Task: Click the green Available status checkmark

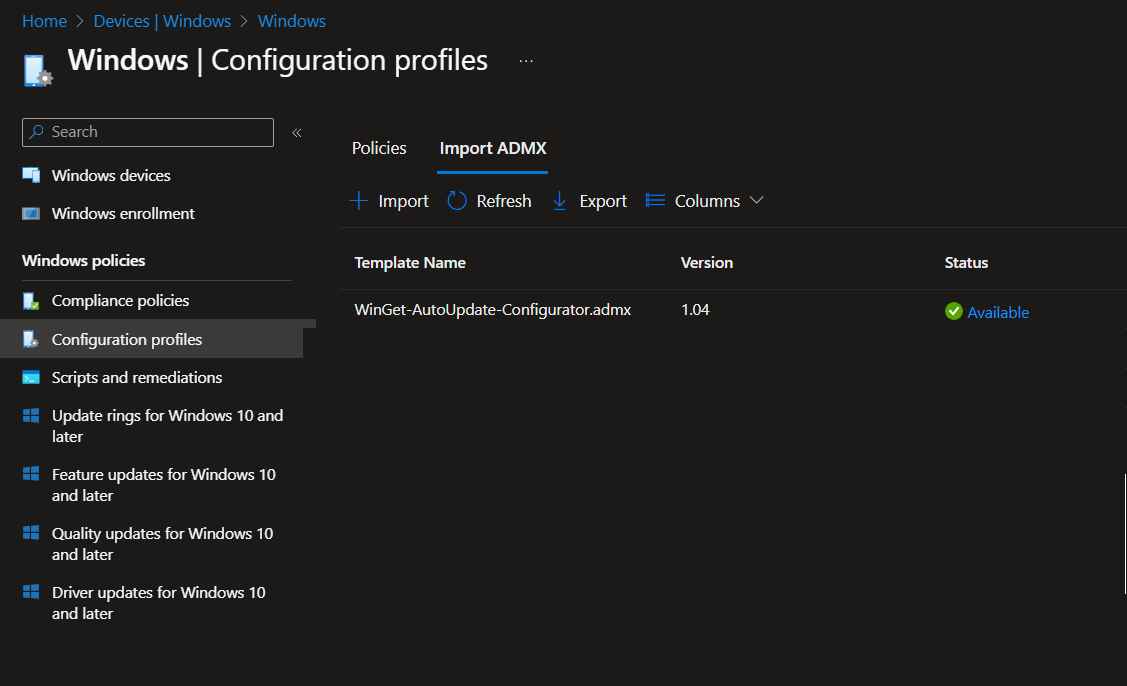Action: [x=953, y=312]
